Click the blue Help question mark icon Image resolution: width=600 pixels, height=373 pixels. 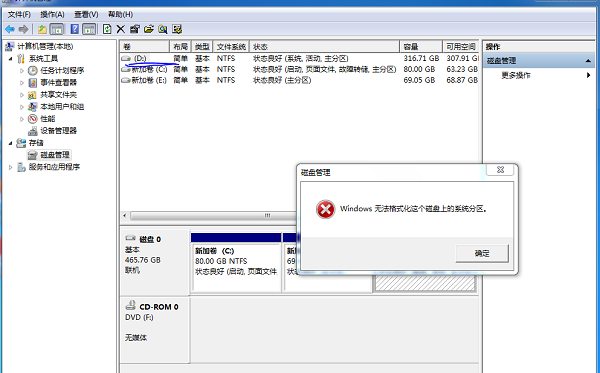click(x=75, y=29)
